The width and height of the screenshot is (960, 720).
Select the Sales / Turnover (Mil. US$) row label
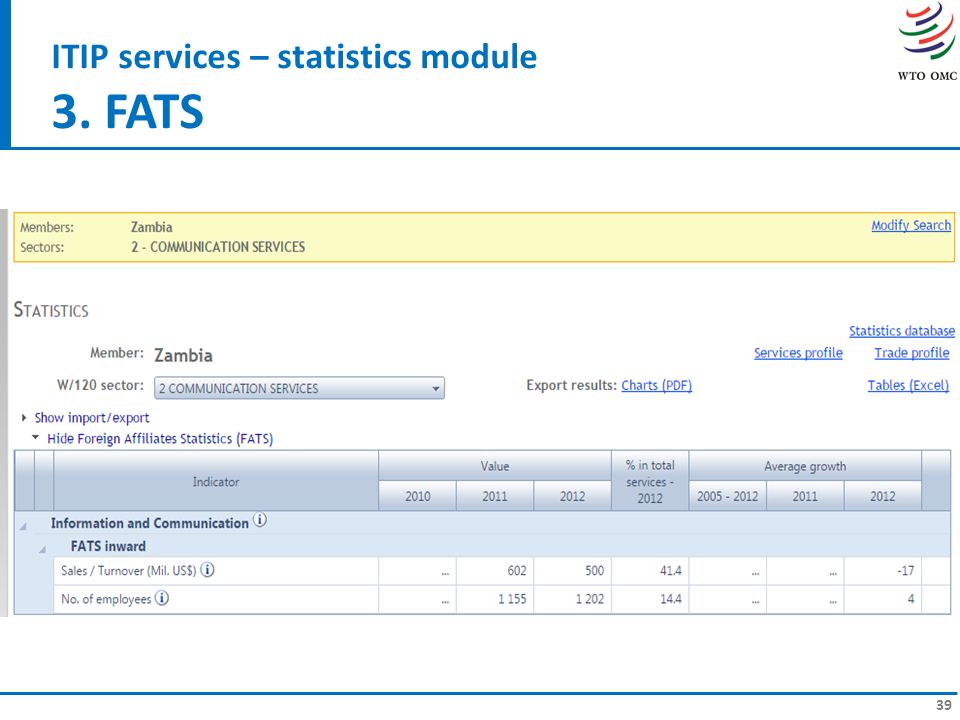pyautogui.click(x=129, y=571)
